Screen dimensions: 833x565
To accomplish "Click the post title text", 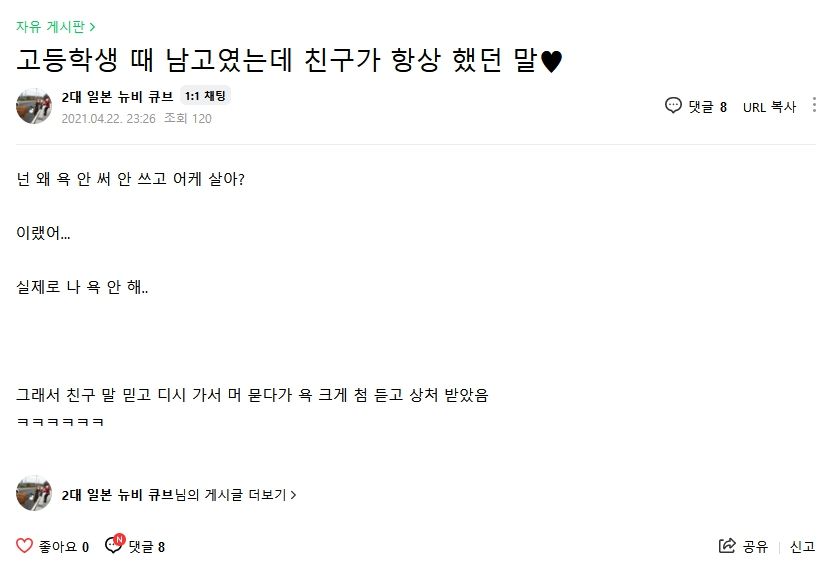I will point(290,60).
